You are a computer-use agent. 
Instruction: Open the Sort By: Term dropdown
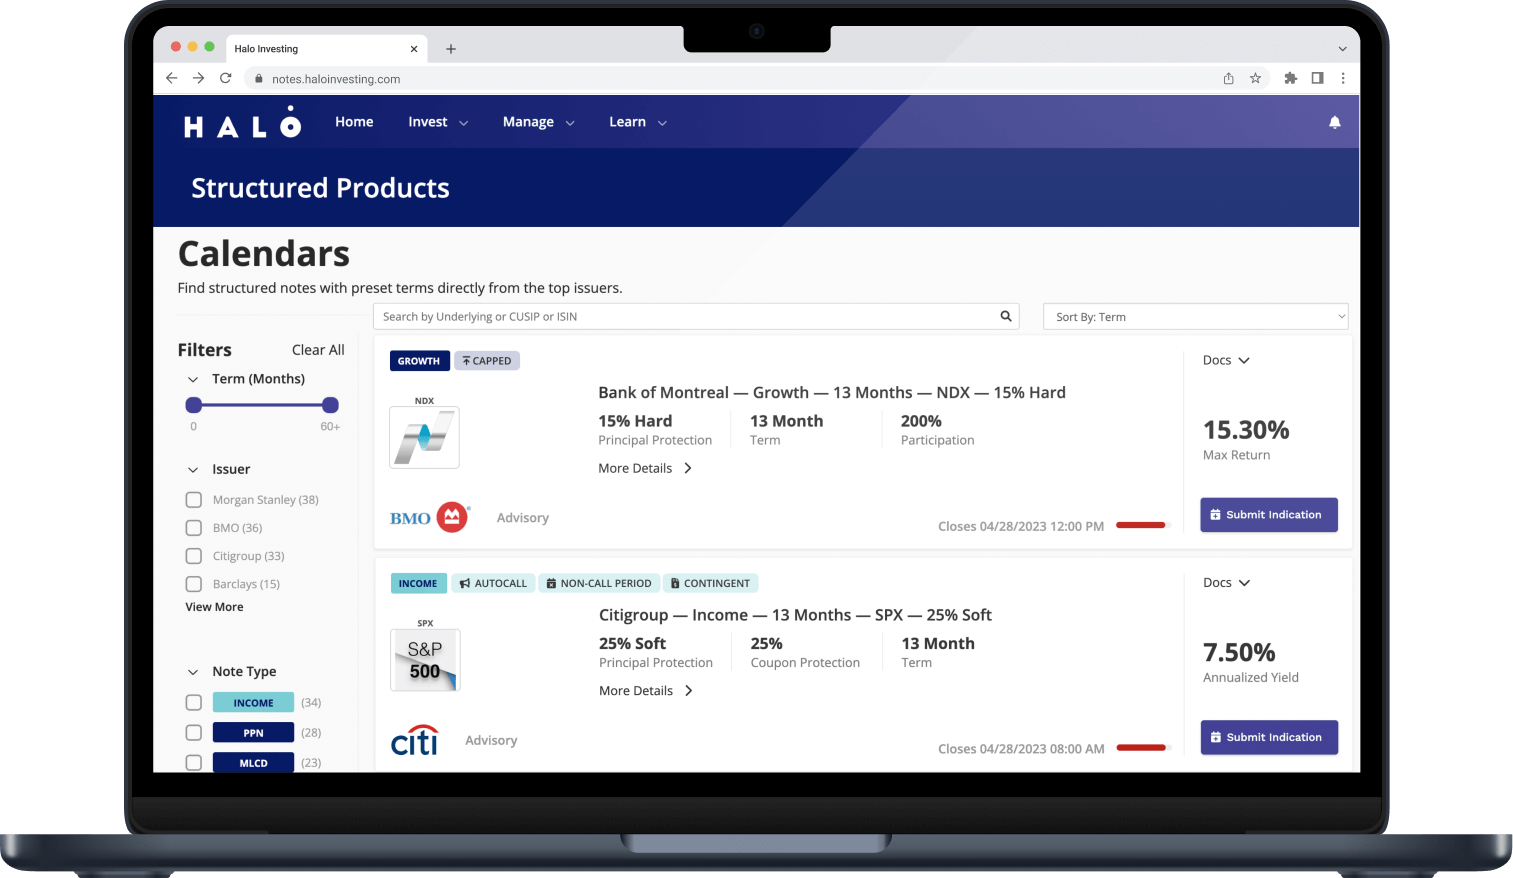click(1196, 317)
